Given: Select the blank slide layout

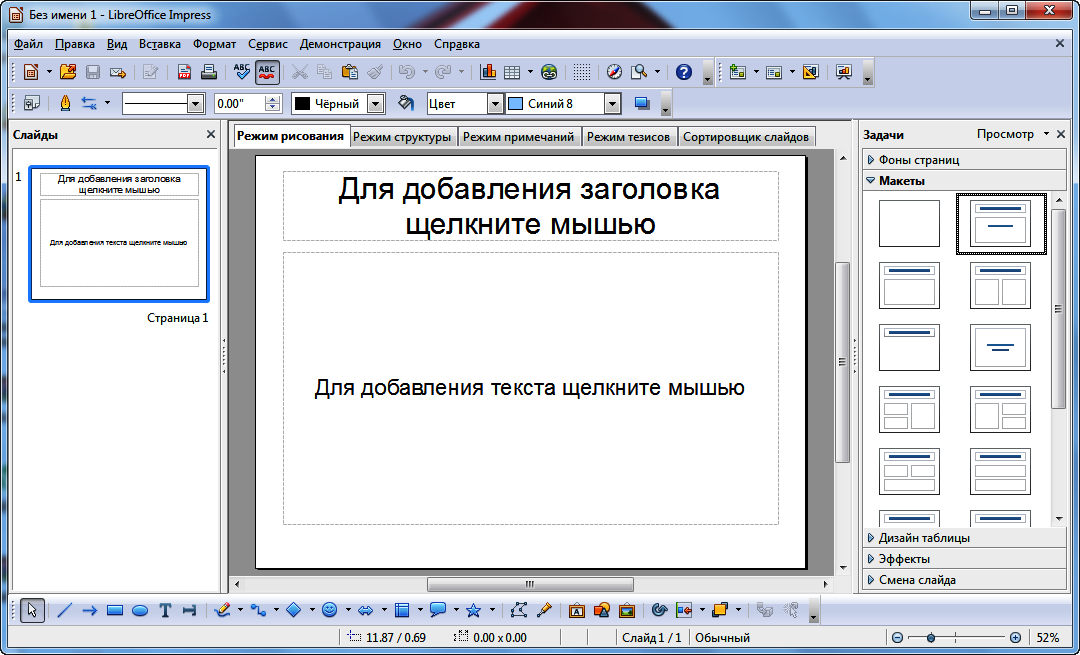Looking at the screenshot, I should click(909, 223).
